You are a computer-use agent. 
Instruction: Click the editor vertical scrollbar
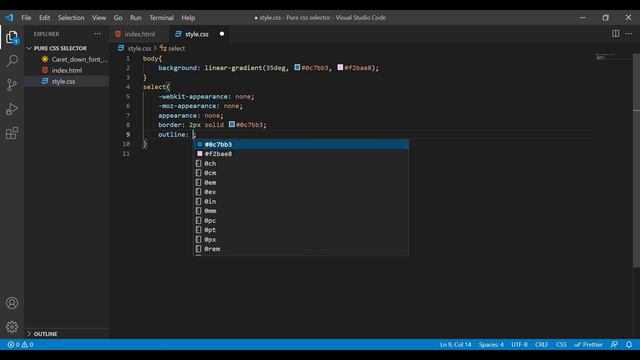636,160
